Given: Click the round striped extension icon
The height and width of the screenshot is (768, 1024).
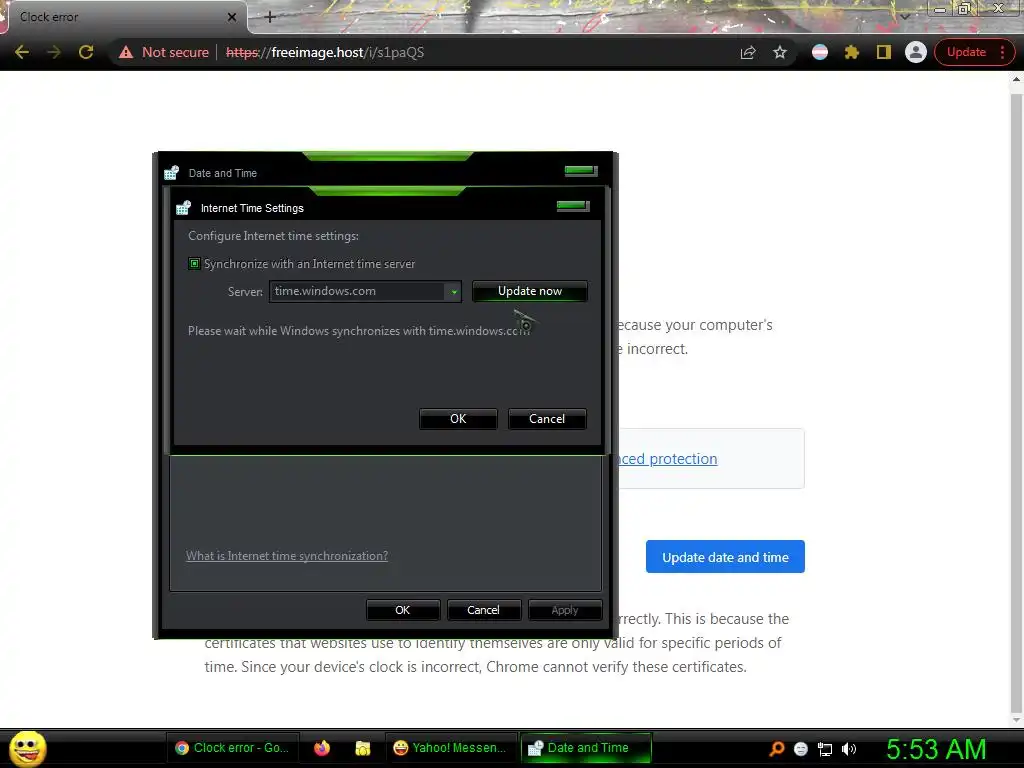Looking at the screenshot, I should [820, 52].
